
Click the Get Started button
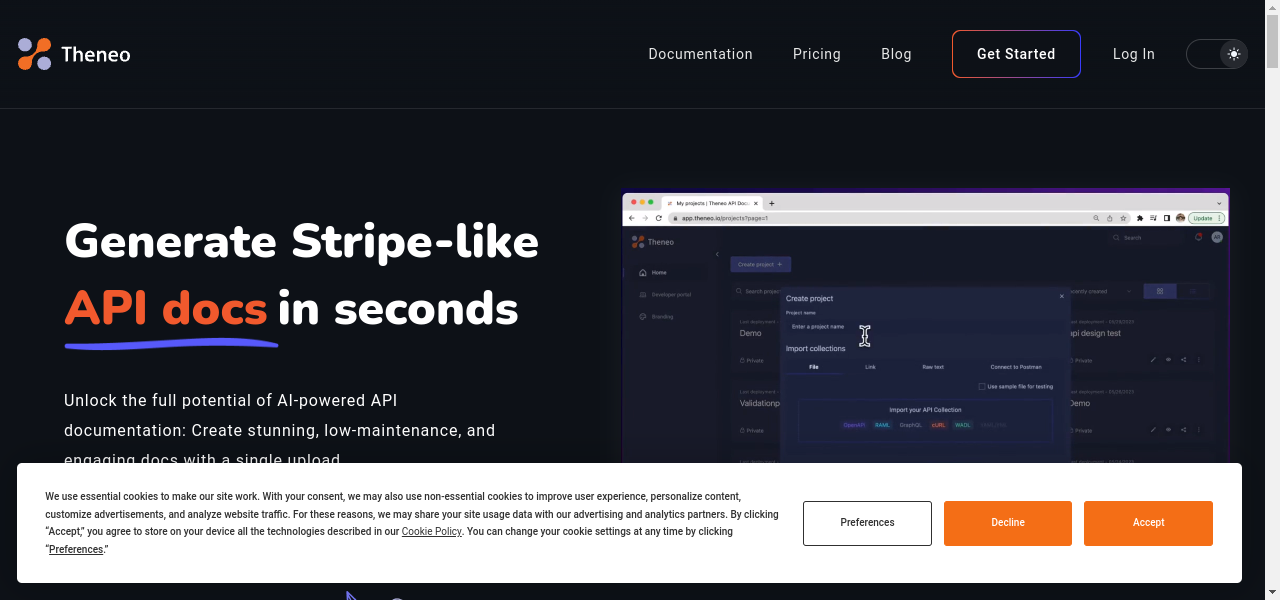[x=1016, y=54]
